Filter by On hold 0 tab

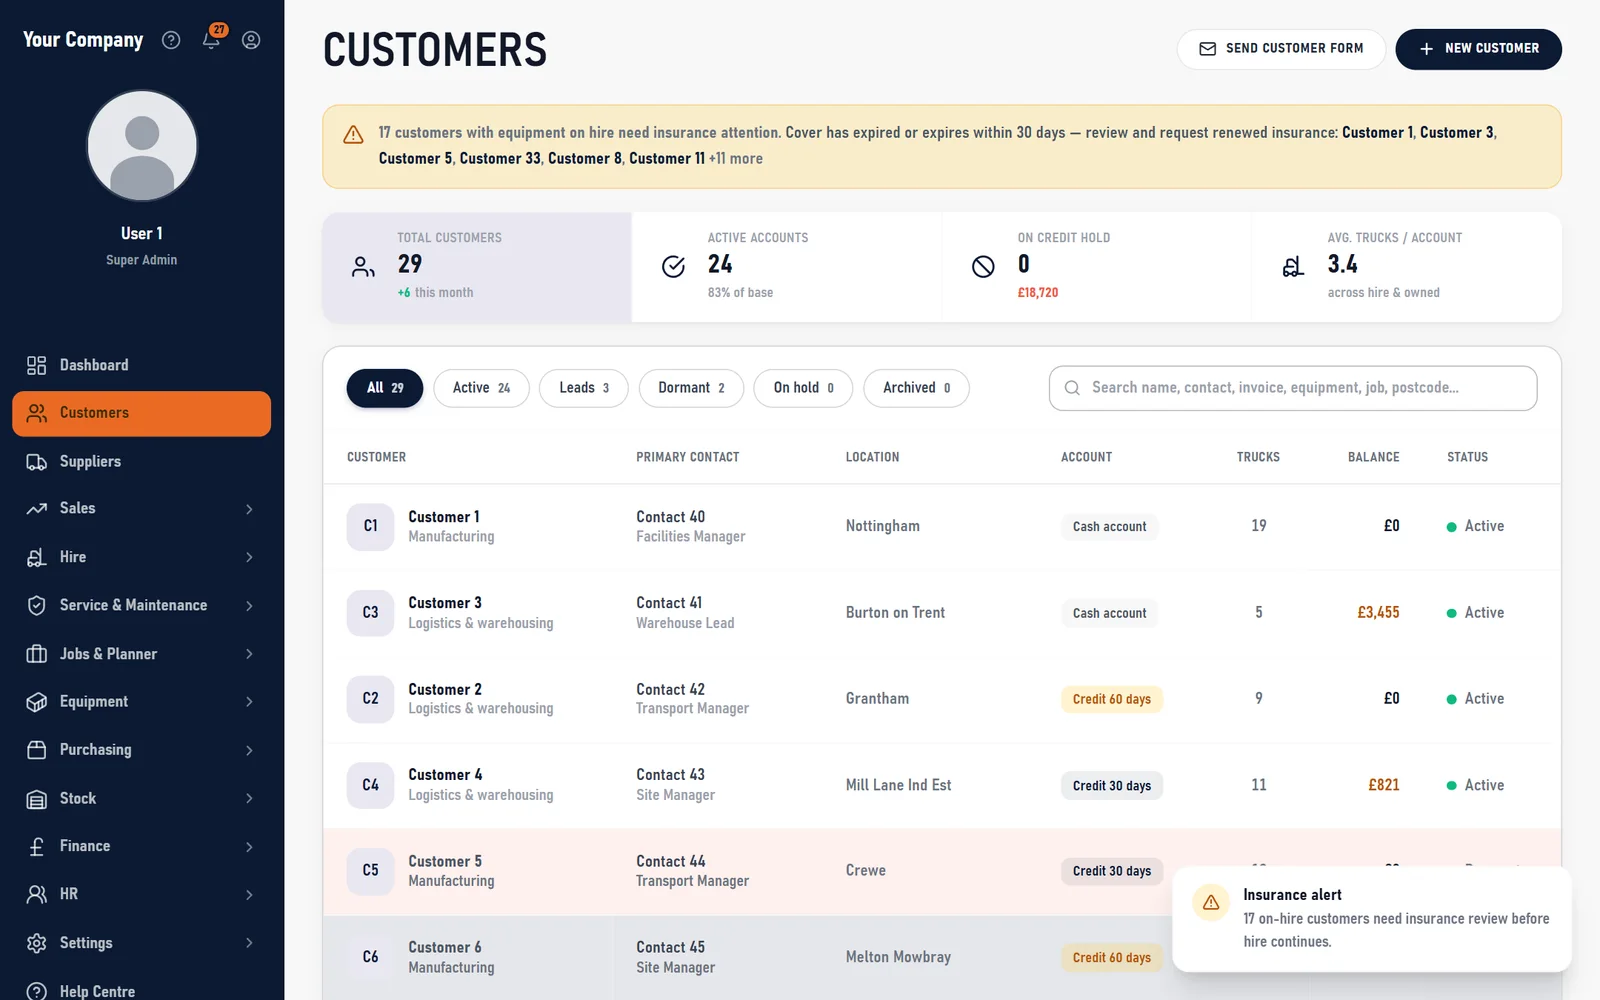[803, 388]
